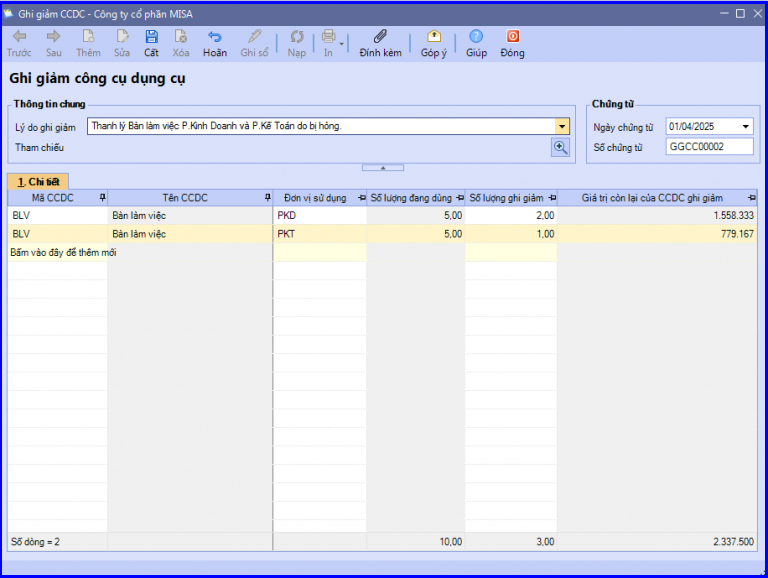Select the 1. Chi tiết tab

pos(38,182)
